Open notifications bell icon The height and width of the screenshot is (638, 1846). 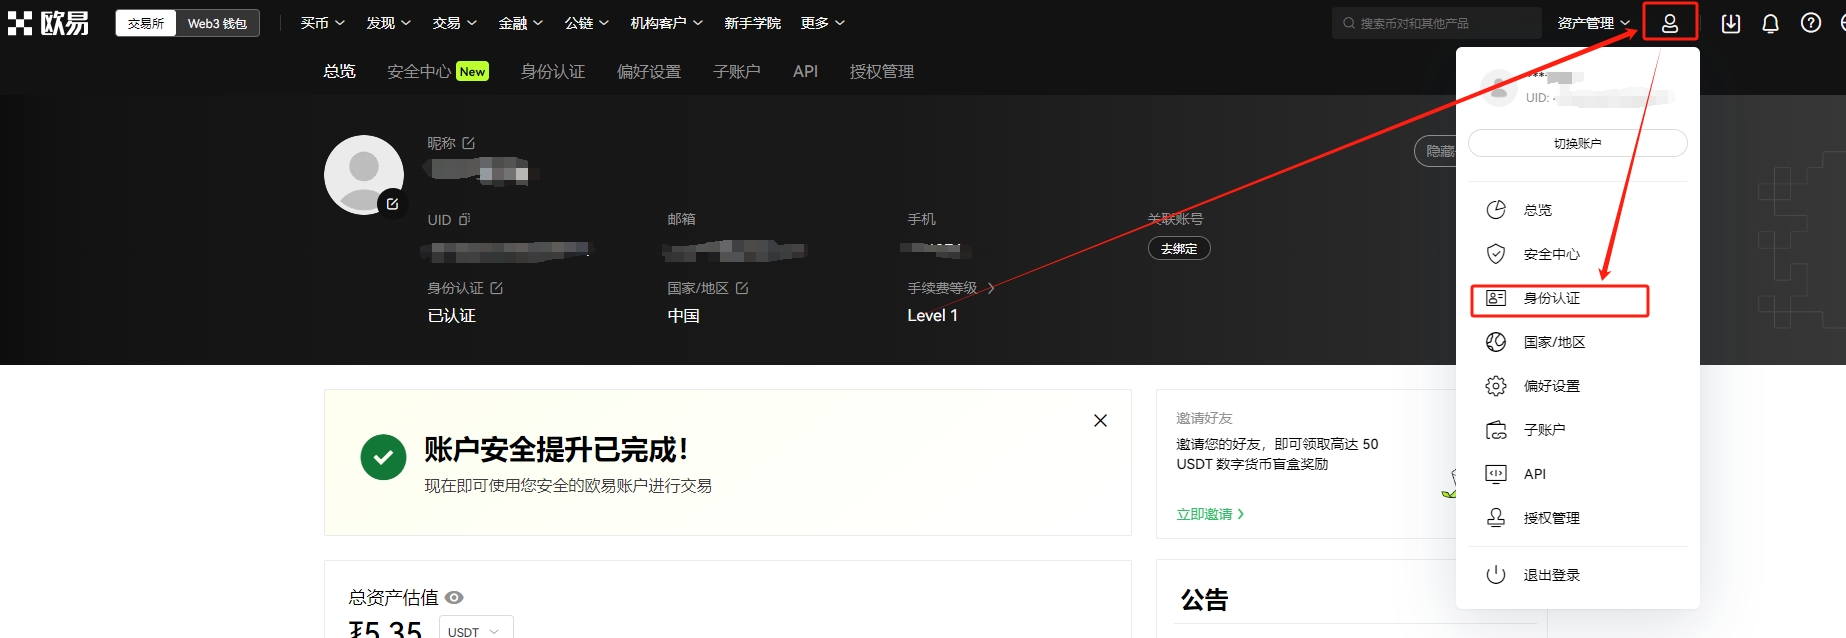(1770, 23)
